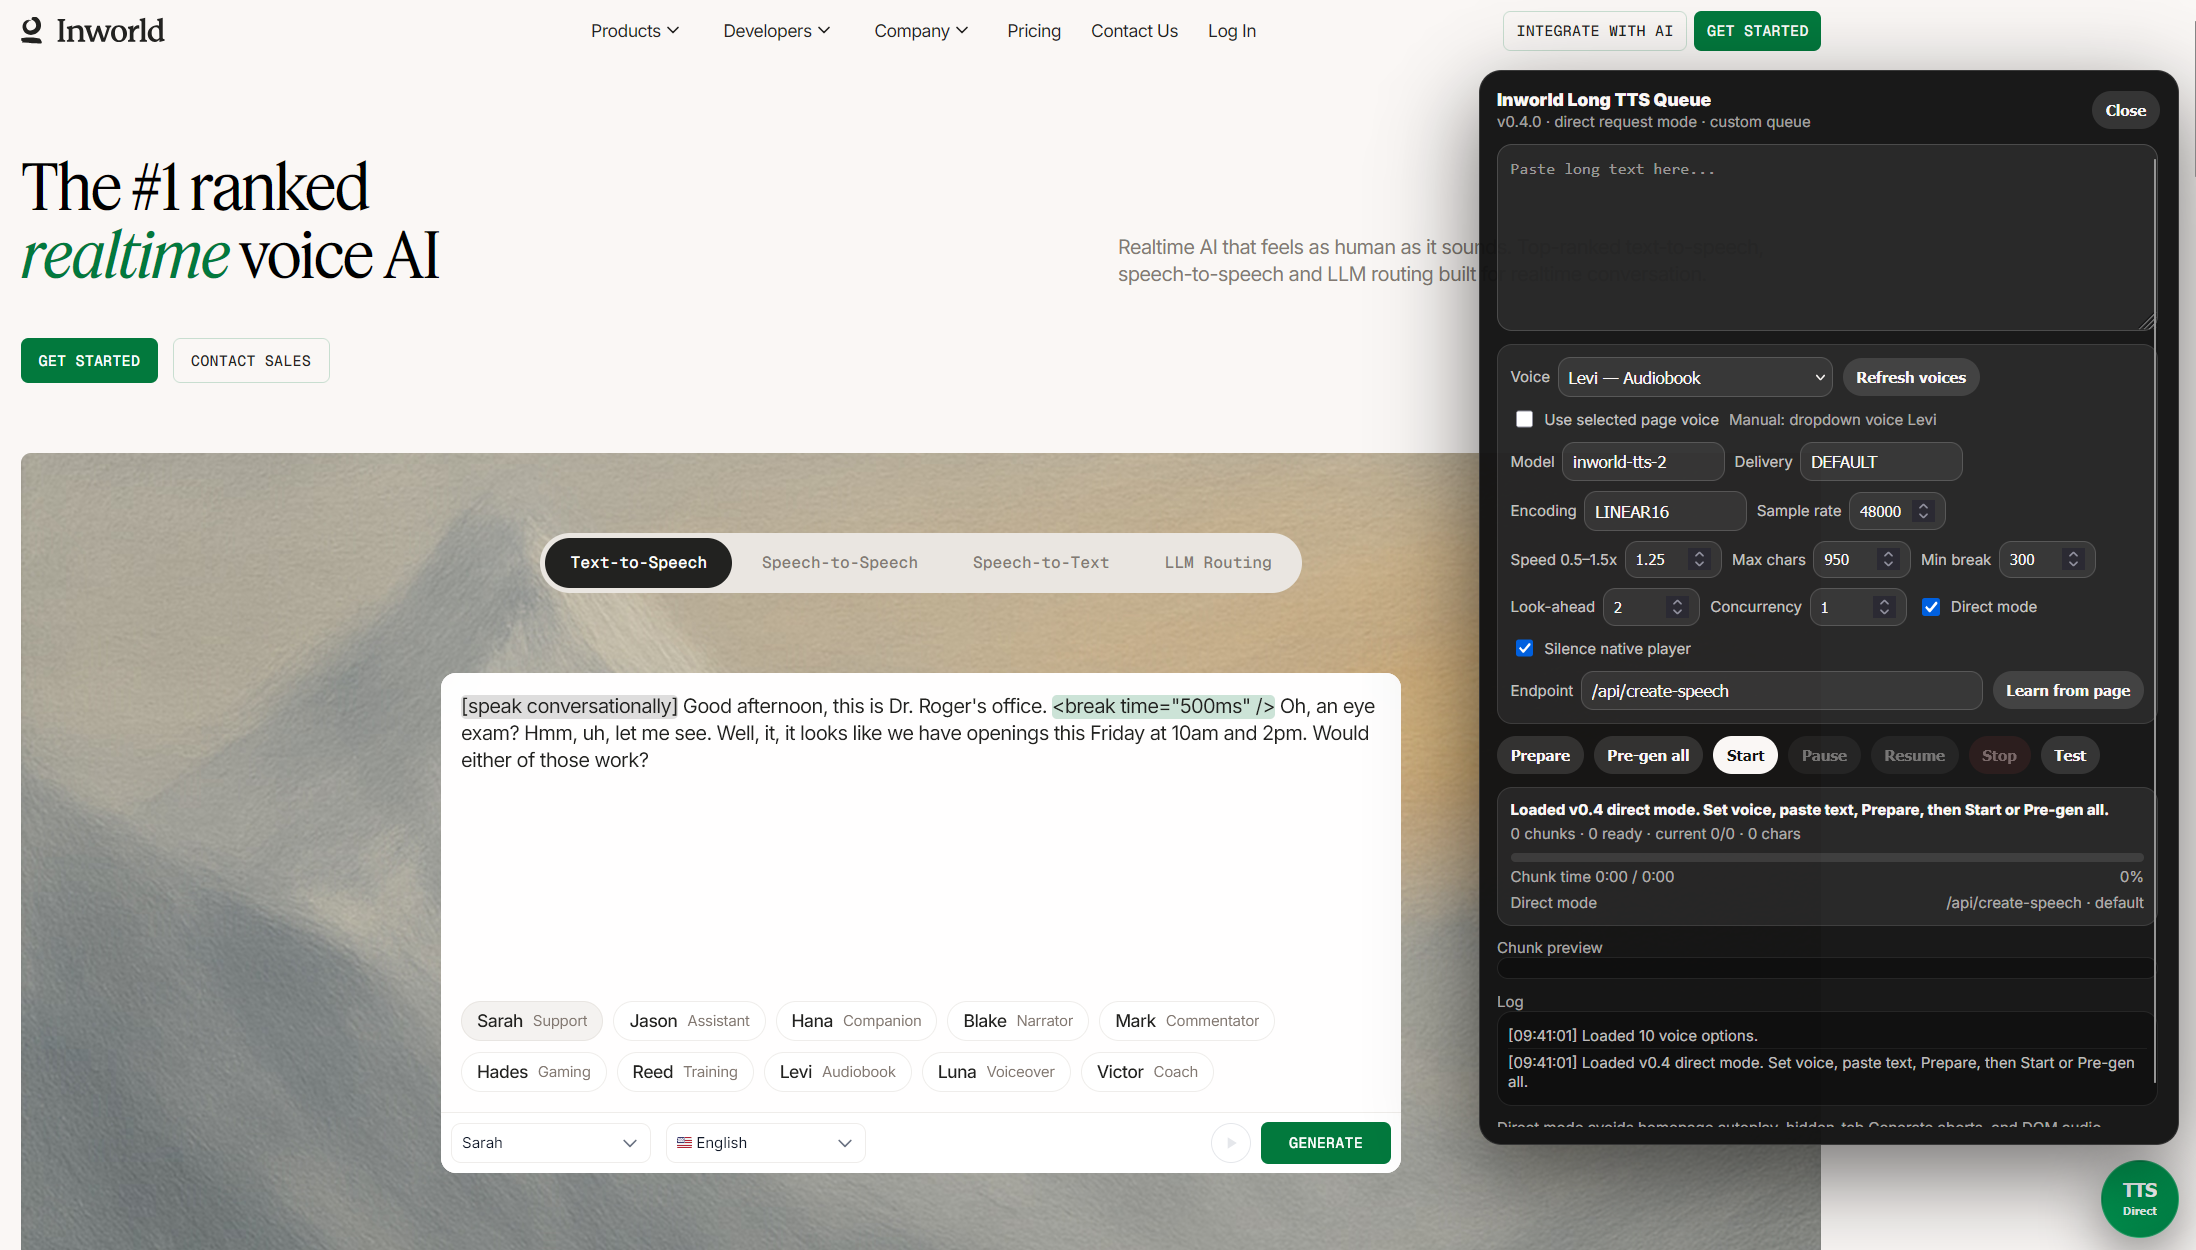Select the Victor Coach voice chip
Screen dimensions: 2196x1250
tap(1147, 1072)
